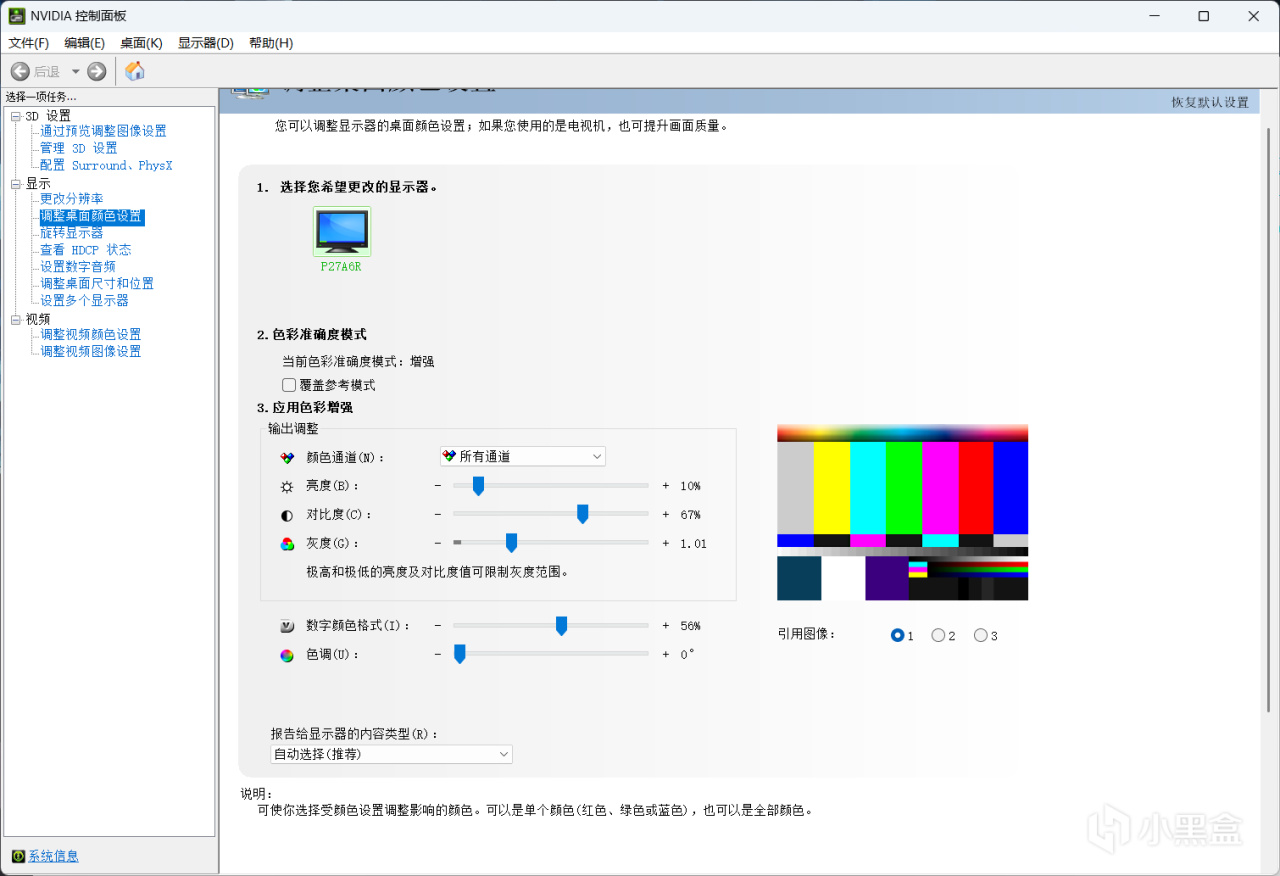Click the 当前色彩准确度模式: 增强 text
The image size is (1280, 876).
[x=358, y=362]
